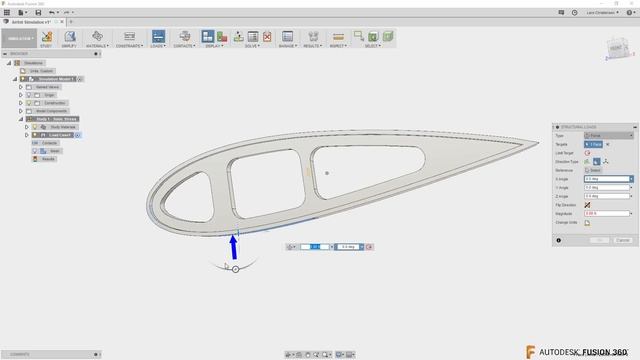Open the Display menu
Image resolution: width=640 pixels, height=360 pixels.
214,46
